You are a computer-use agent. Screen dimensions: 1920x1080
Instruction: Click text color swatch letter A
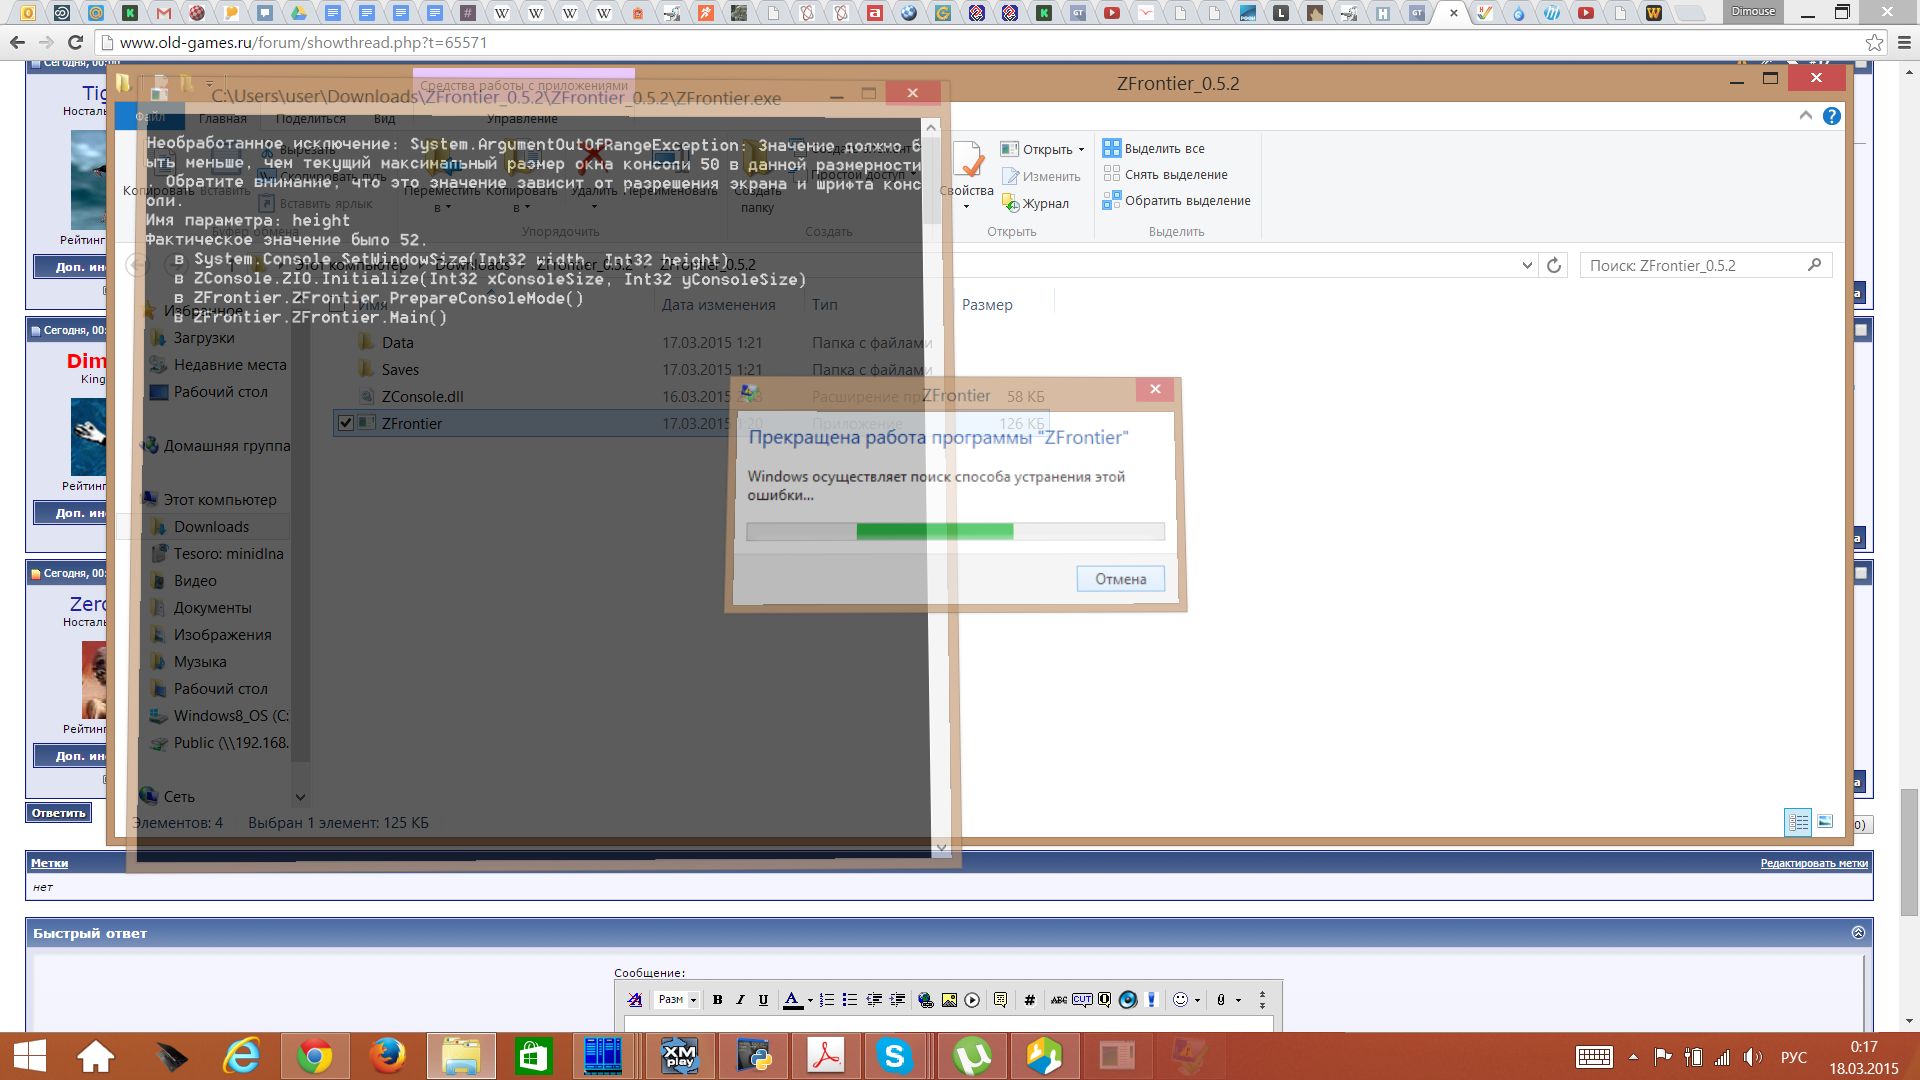[792, 1000]
